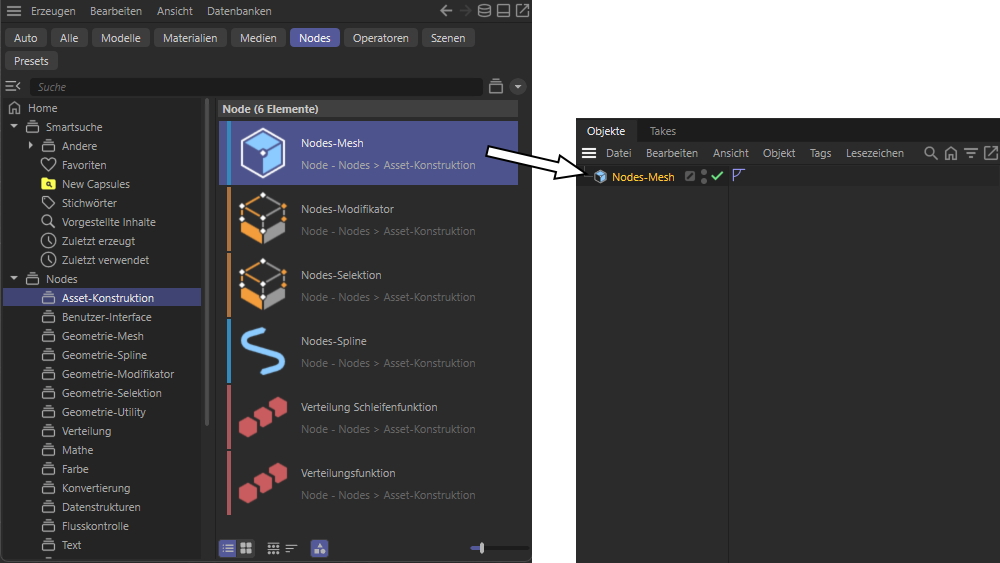This screenshot has height=563, width=1000.
Task: Select the Text category
Action: pos(71,545)
